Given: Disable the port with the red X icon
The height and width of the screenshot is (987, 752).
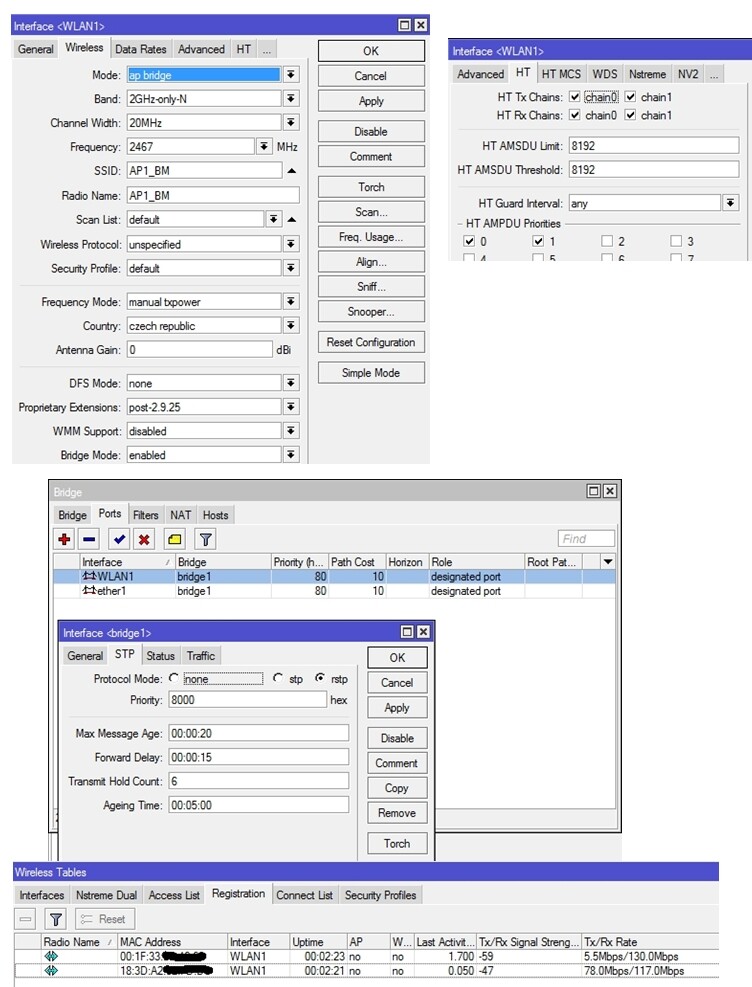Looking at the screenshot, I should pyautogui.click(x=144, y=539).
